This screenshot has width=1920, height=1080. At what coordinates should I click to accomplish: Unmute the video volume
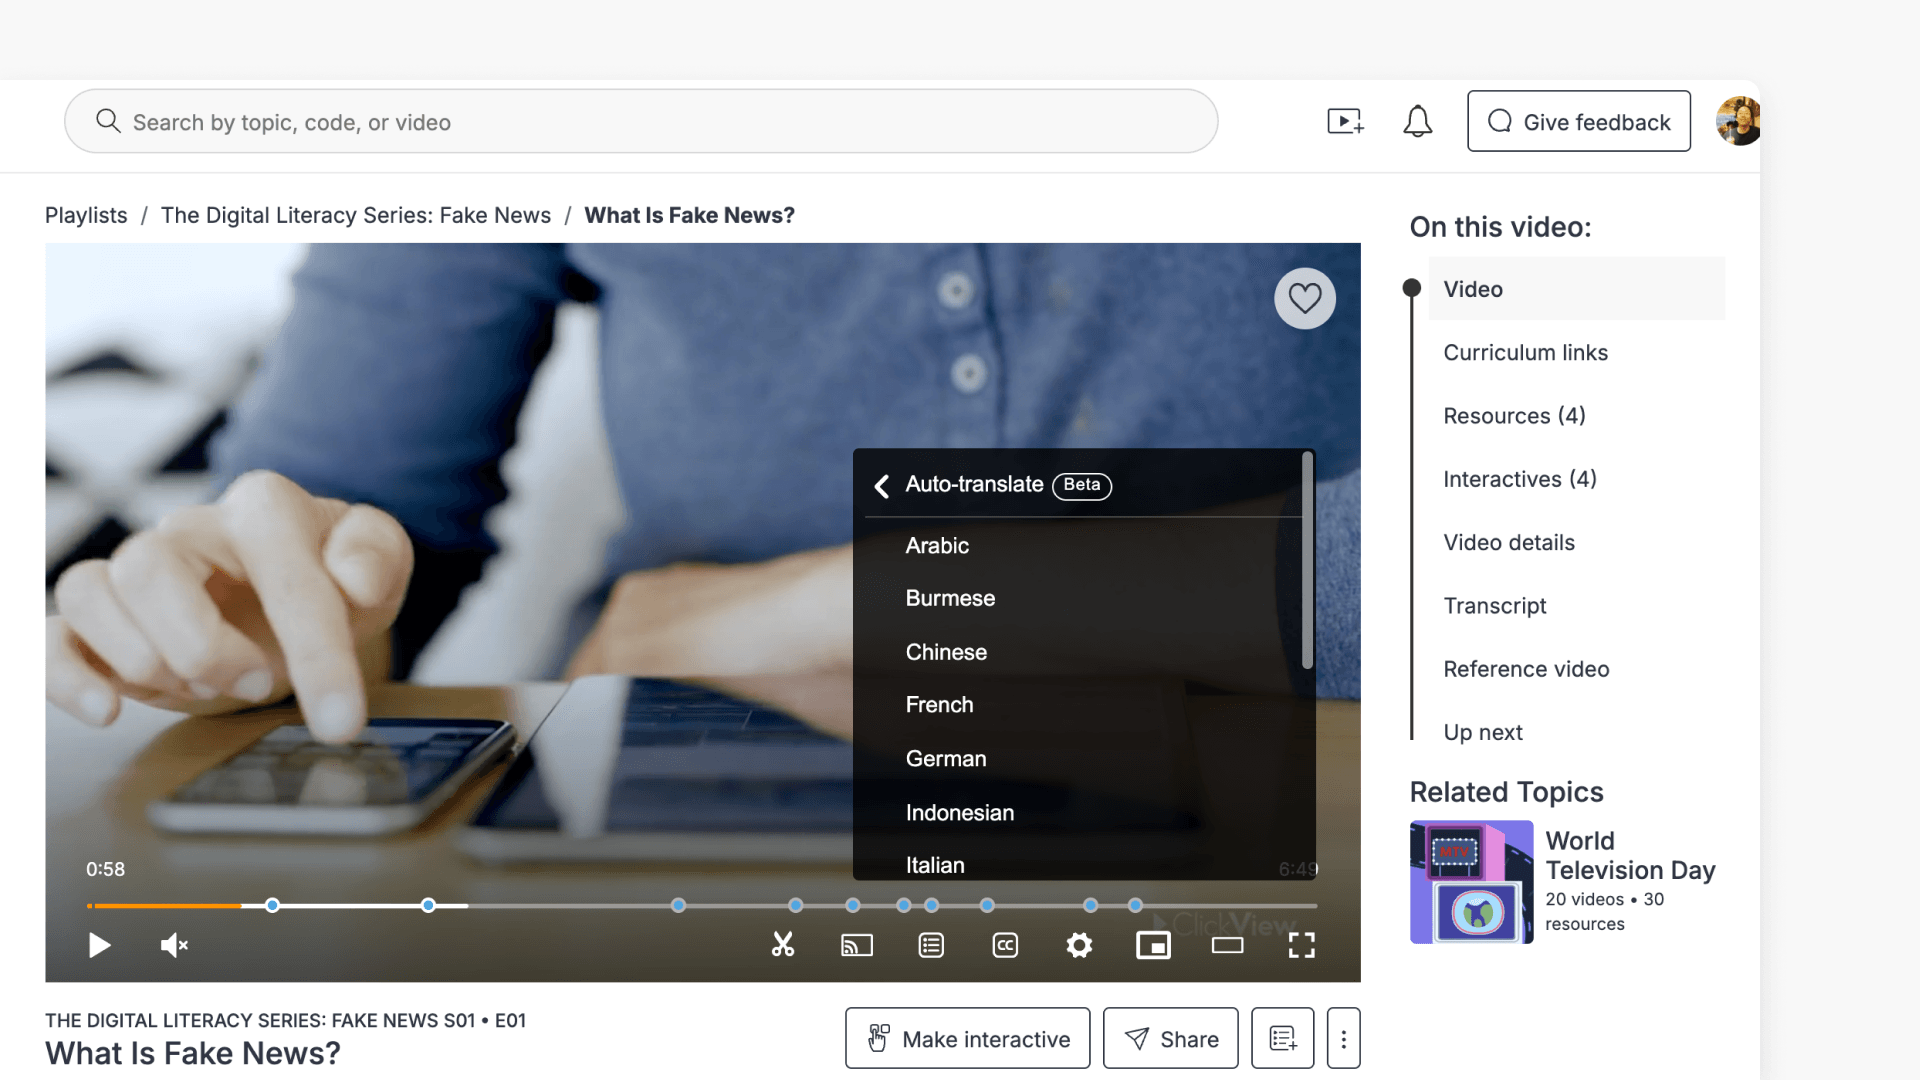(x=174, y=945)
